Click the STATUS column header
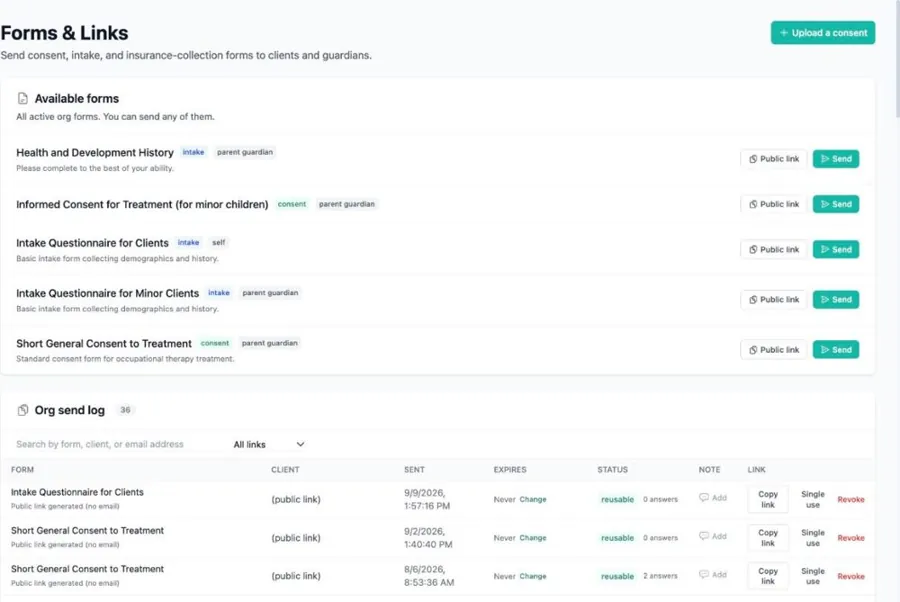Screen dimensions: 900x602 point(612,469)
